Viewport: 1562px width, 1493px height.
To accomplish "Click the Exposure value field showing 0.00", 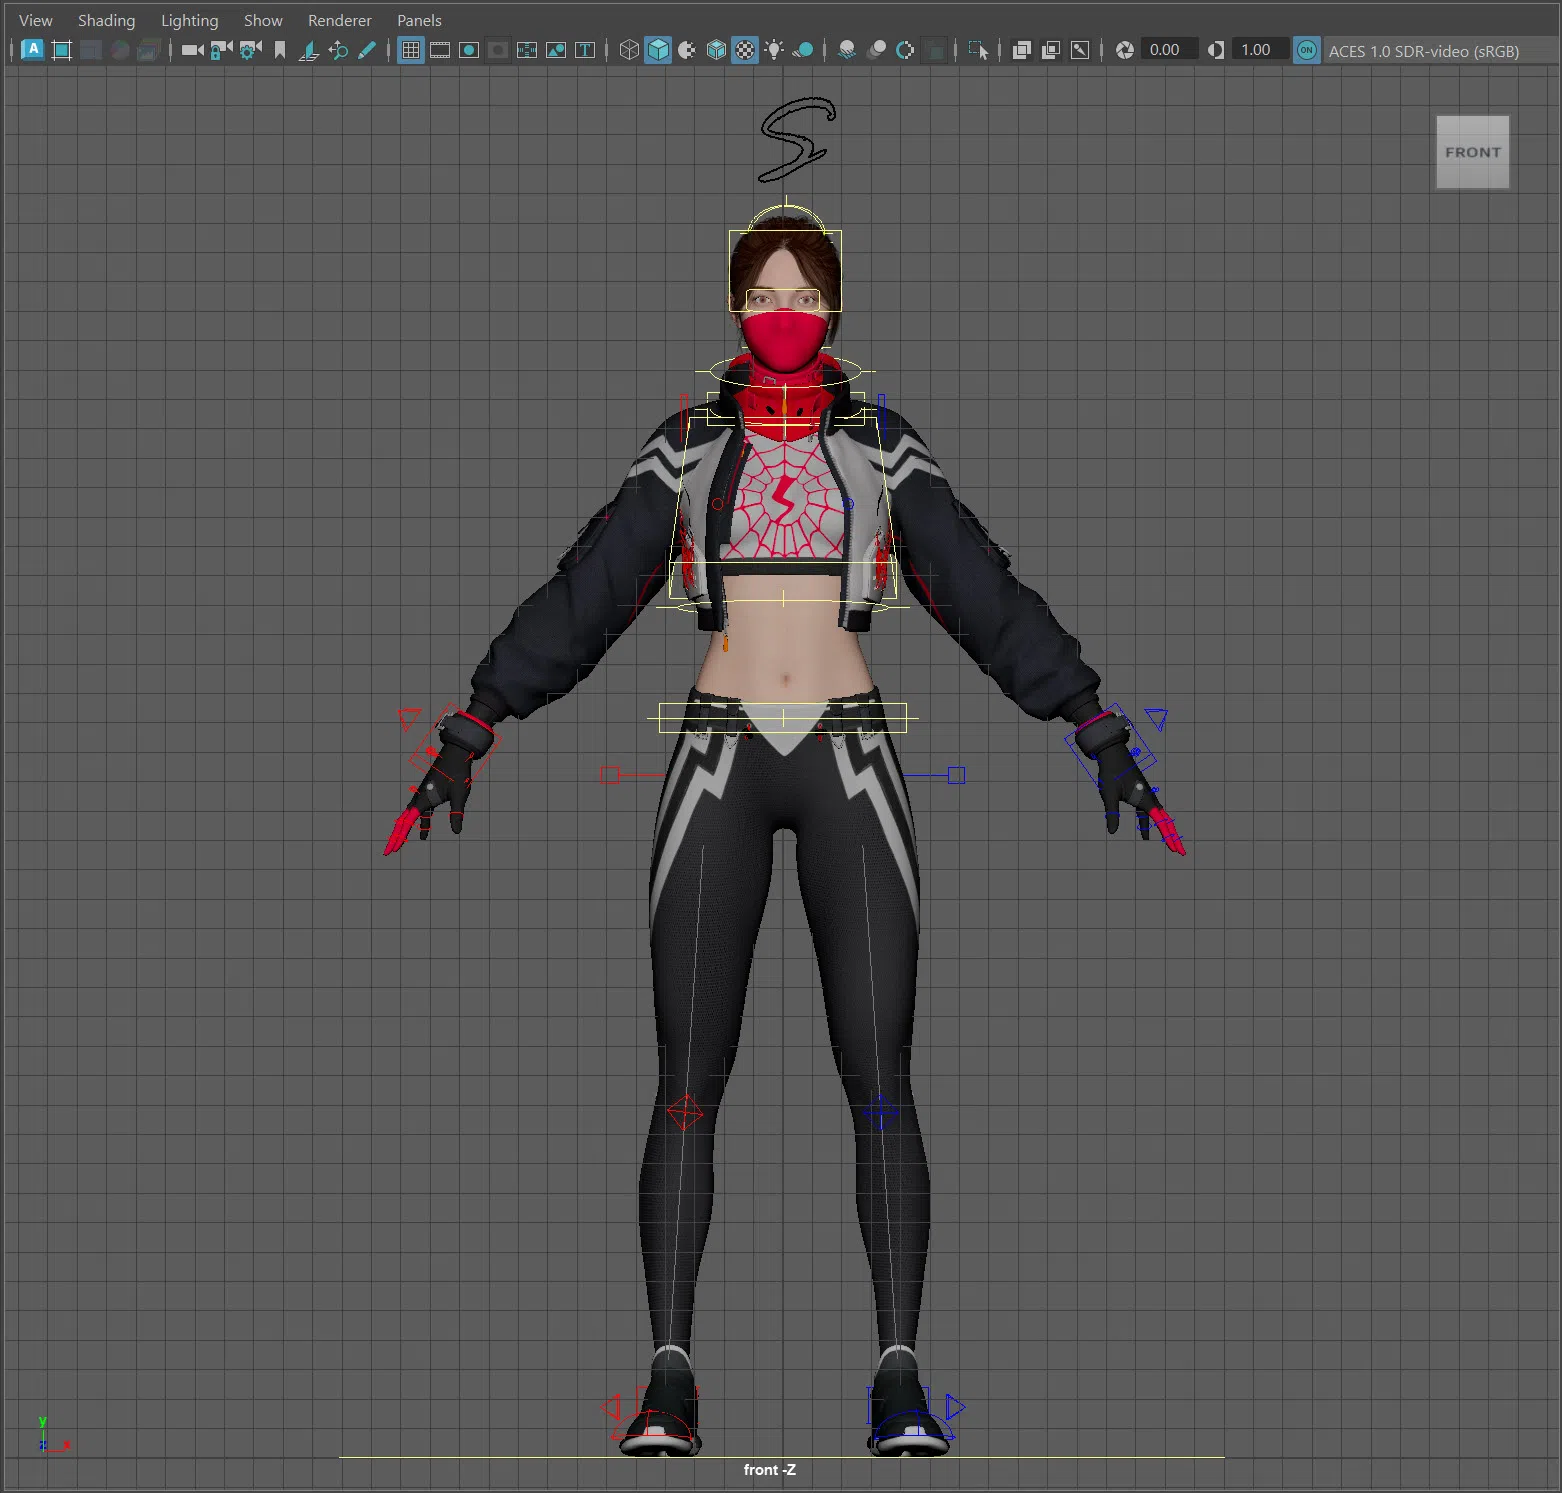I will tap(1165, 50).
